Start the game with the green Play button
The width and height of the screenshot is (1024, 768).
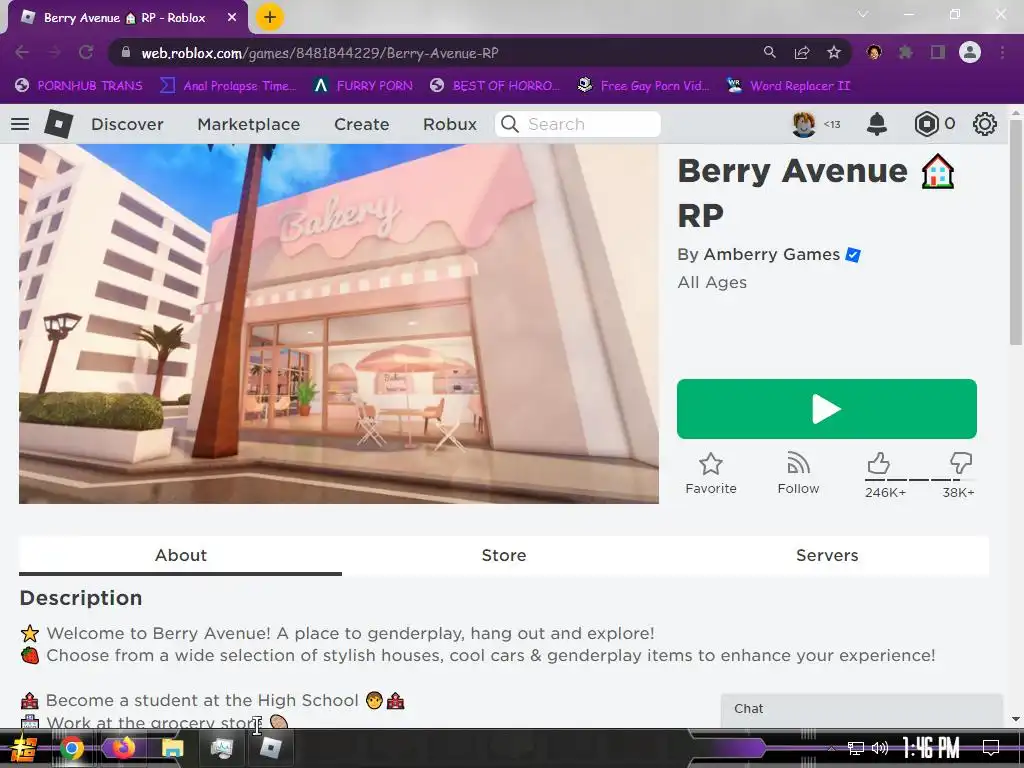(x=827, y=409)
